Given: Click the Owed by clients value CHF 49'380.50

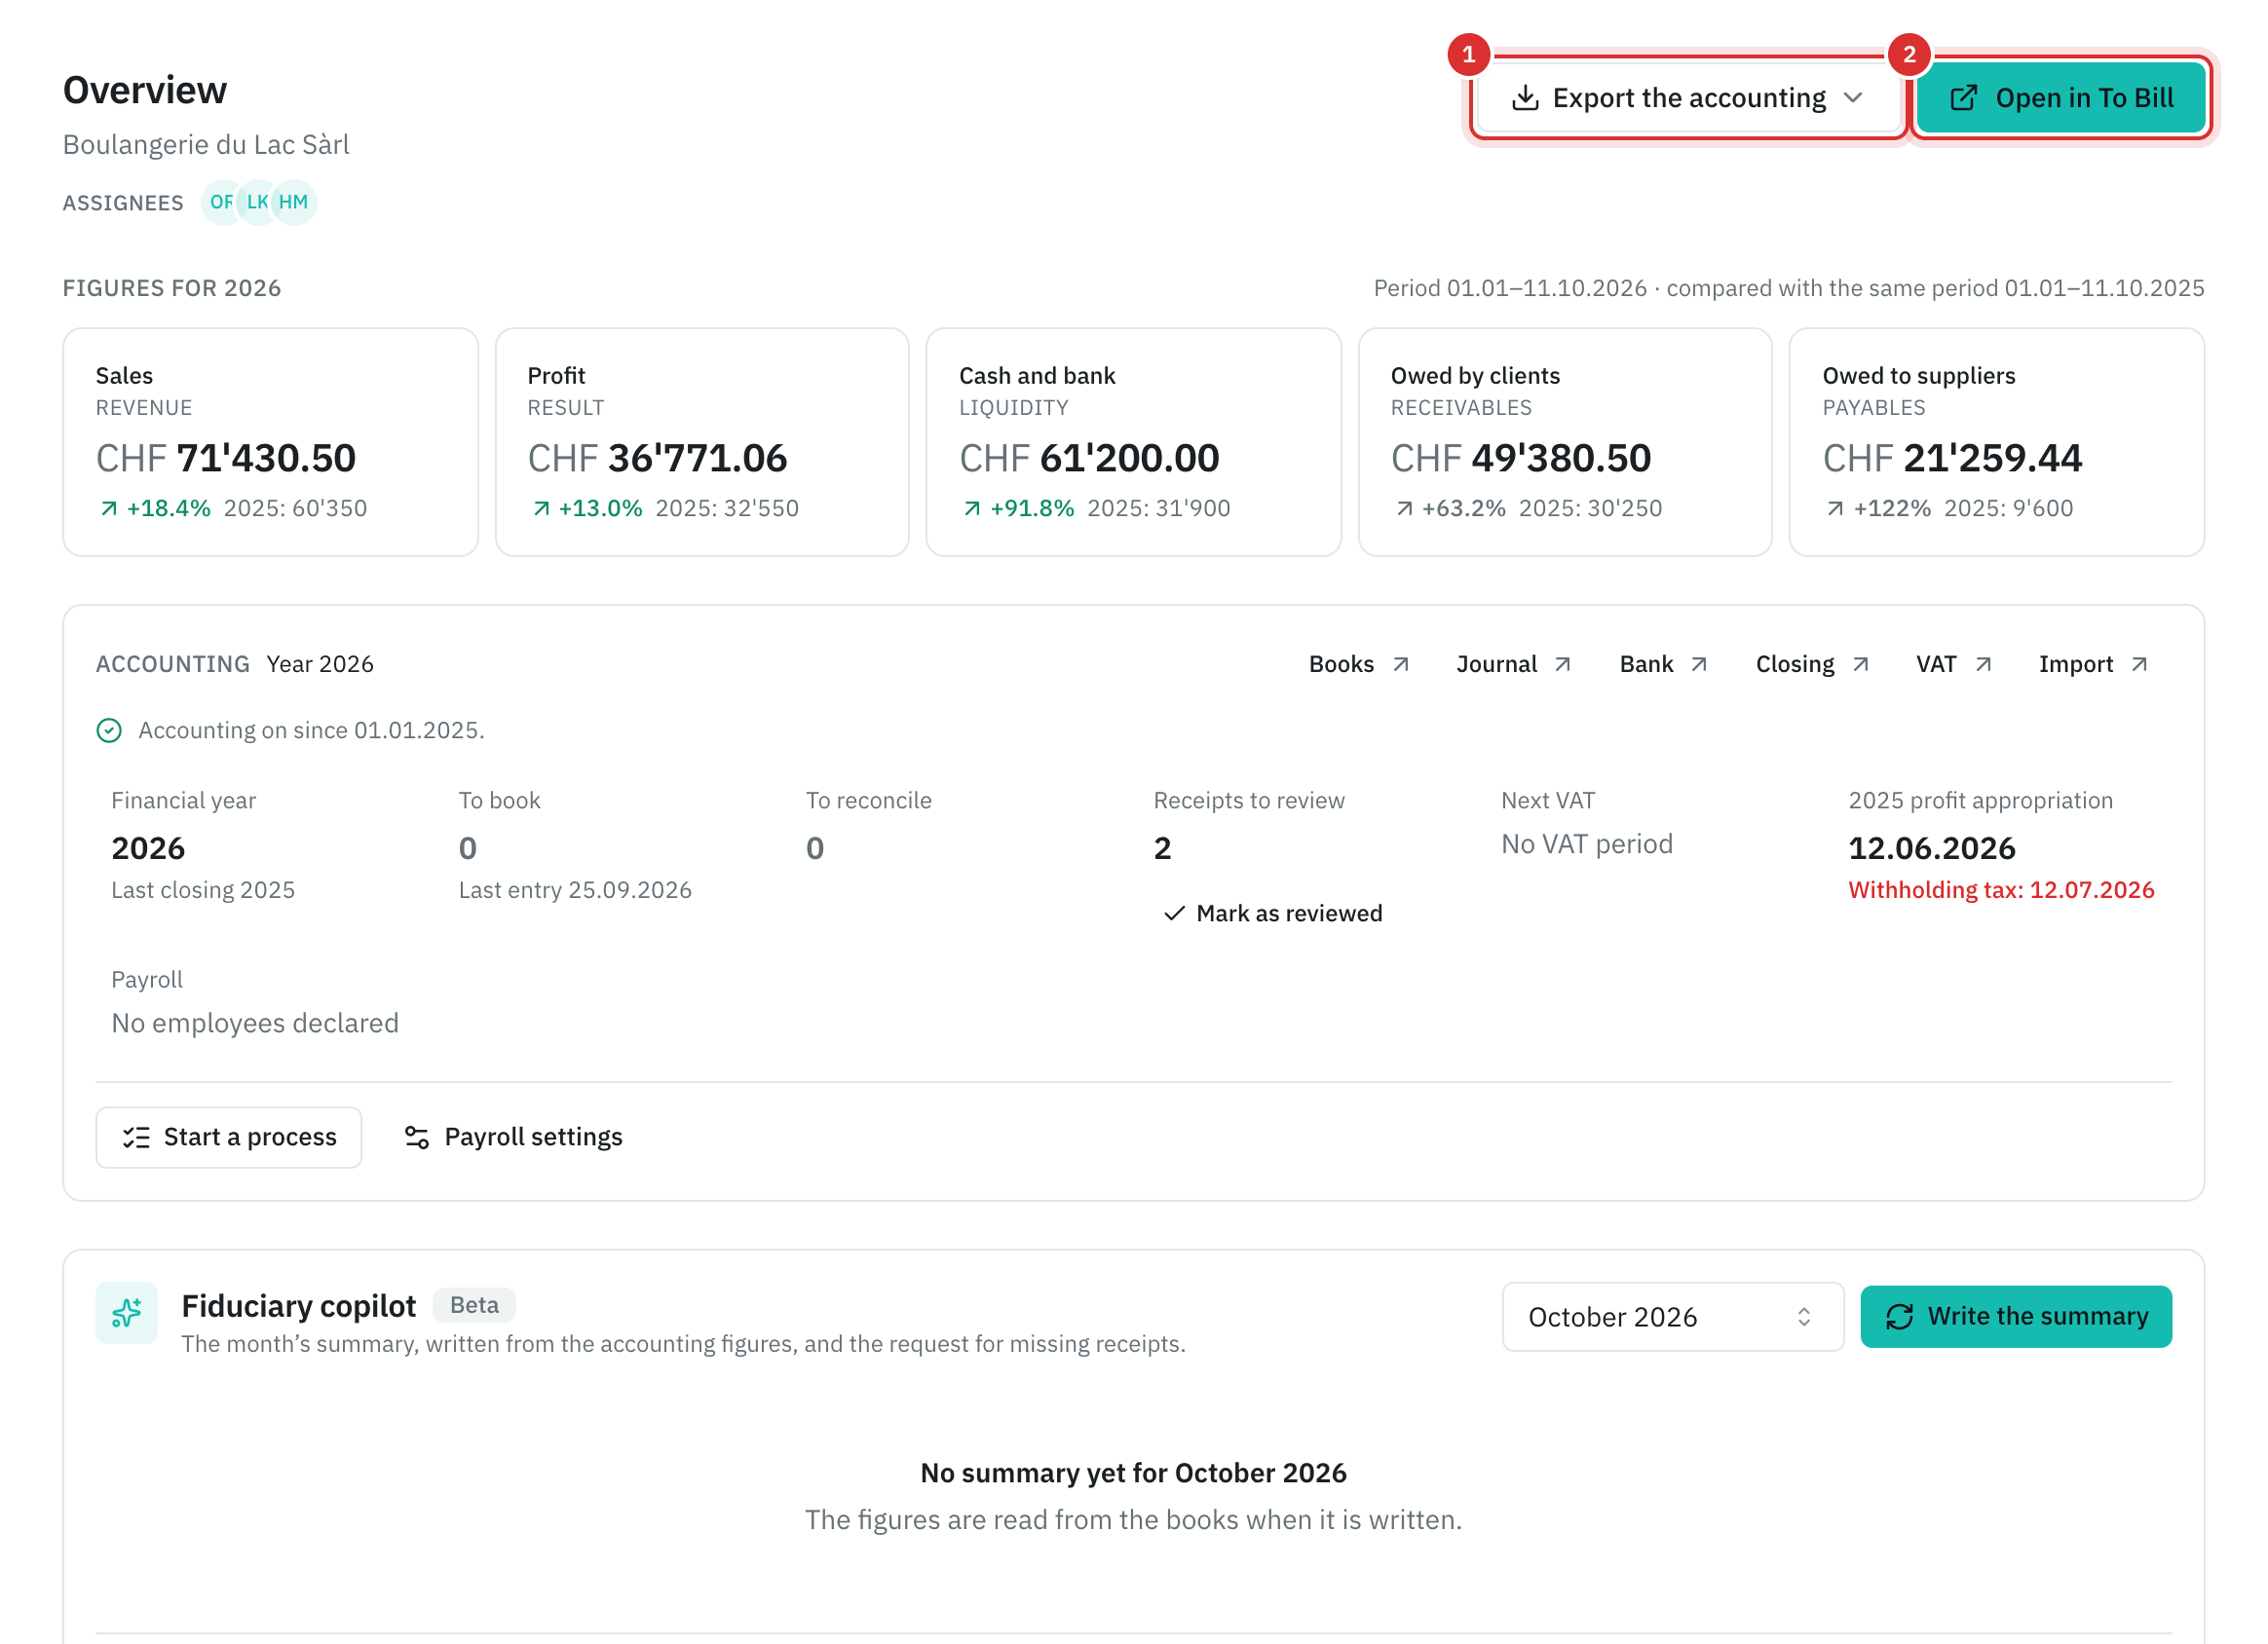Looking at the screenshot, I should point(1521,459).
